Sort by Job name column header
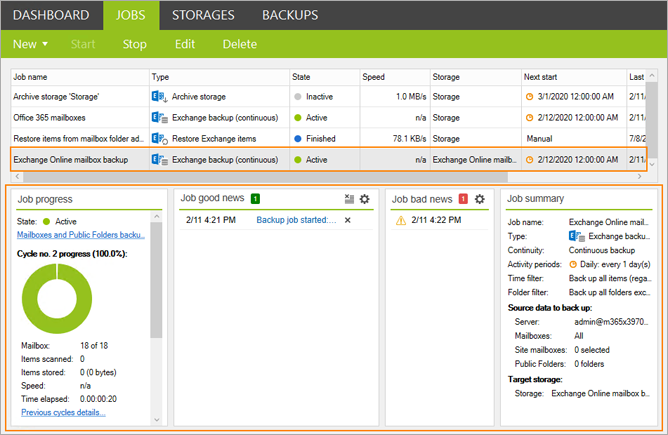Image resolution: width=668 pixels, height=435 pixels. [x=80, y=77]
